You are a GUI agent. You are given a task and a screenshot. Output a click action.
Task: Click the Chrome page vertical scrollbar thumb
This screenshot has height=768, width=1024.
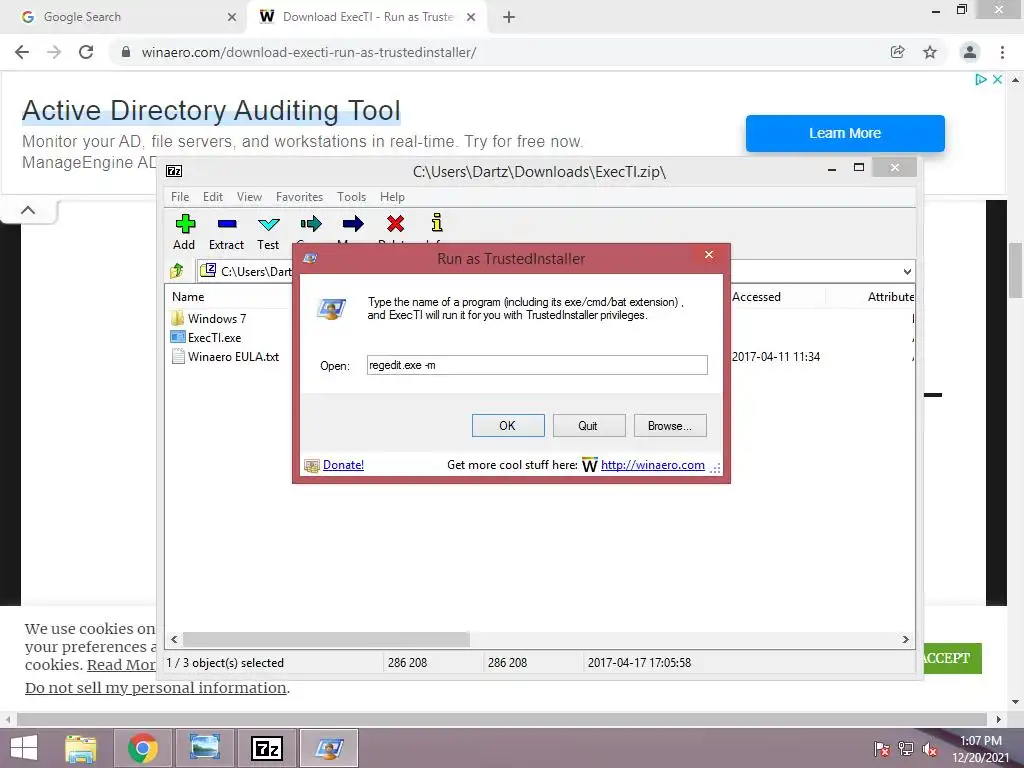1015,269
